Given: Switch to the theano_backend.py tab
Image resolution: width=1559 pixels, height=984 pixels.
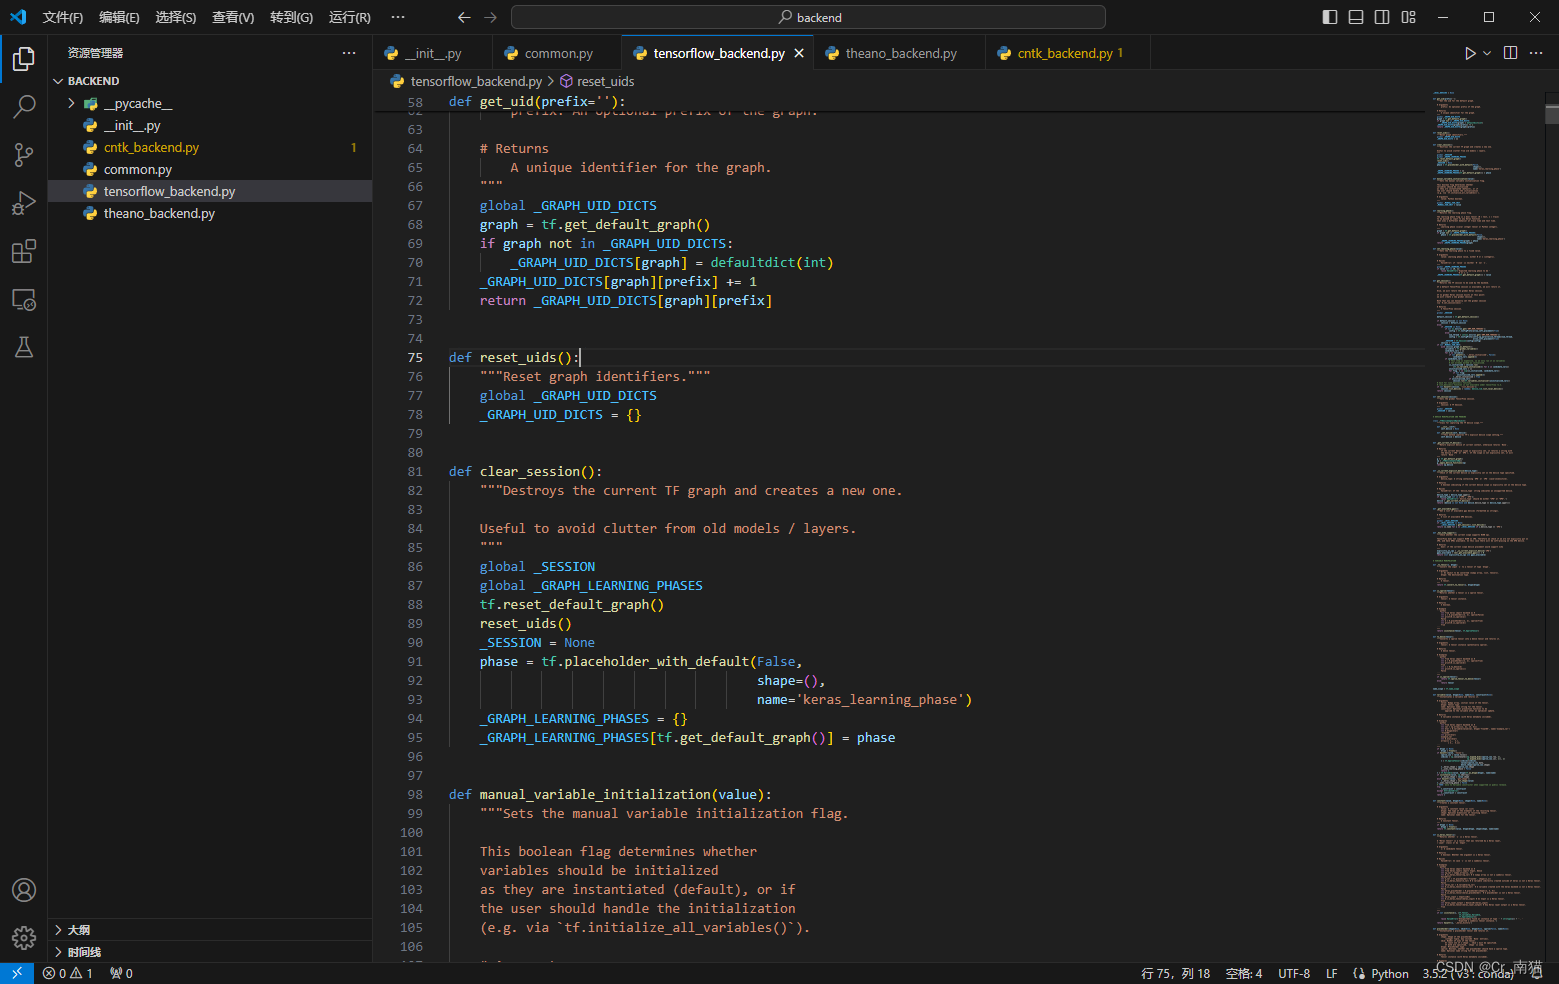Looking at the screenshot, I should (899, 52).
